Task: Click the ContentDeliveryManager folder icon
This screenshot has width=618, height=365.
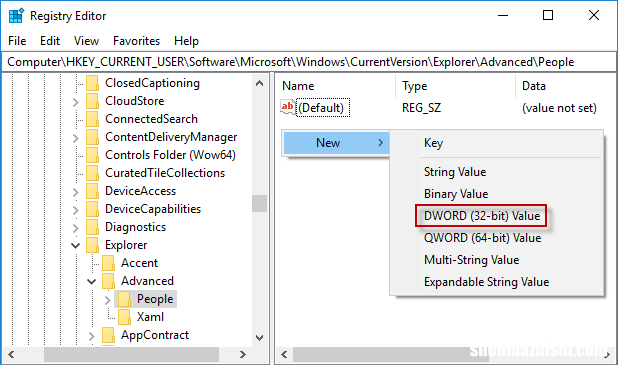Action: click(x=93, y=137)
